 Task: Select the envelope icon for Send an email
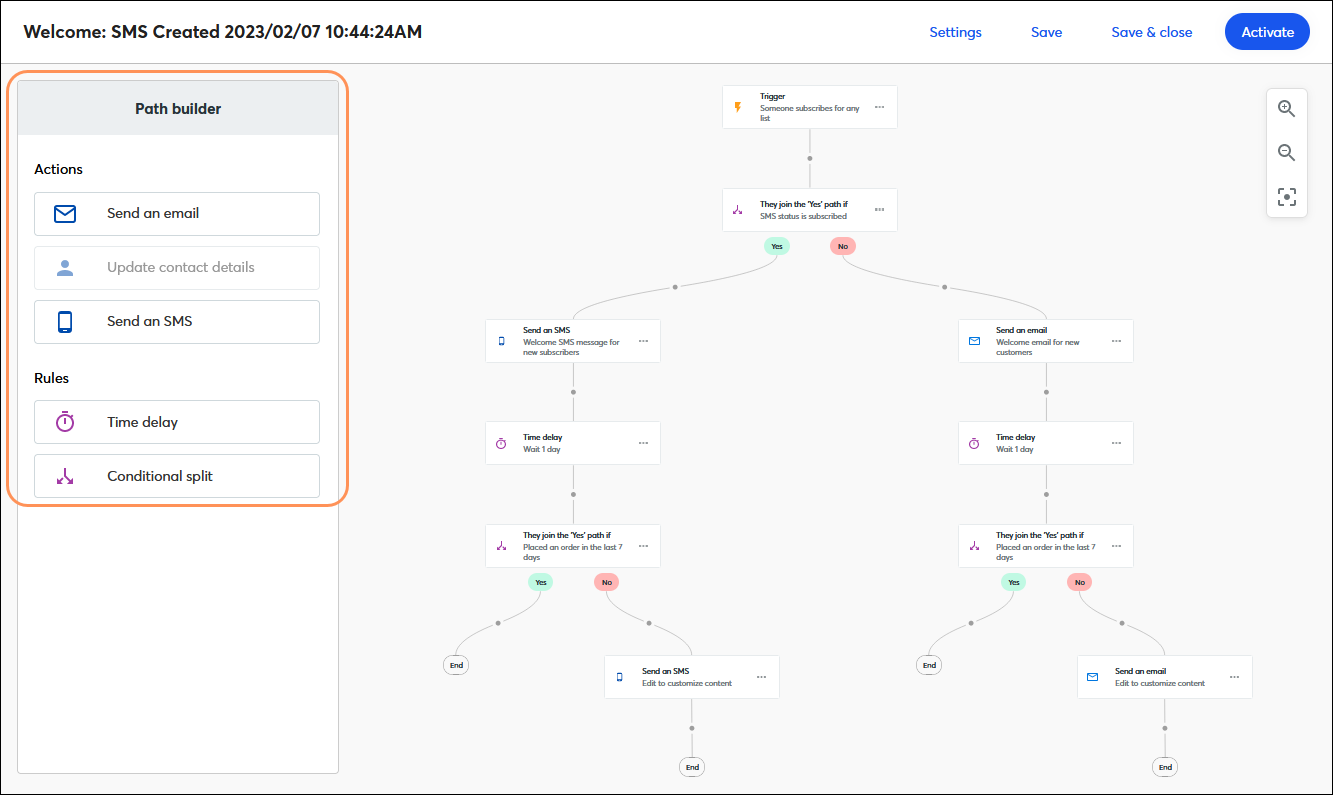pos(64,213)
